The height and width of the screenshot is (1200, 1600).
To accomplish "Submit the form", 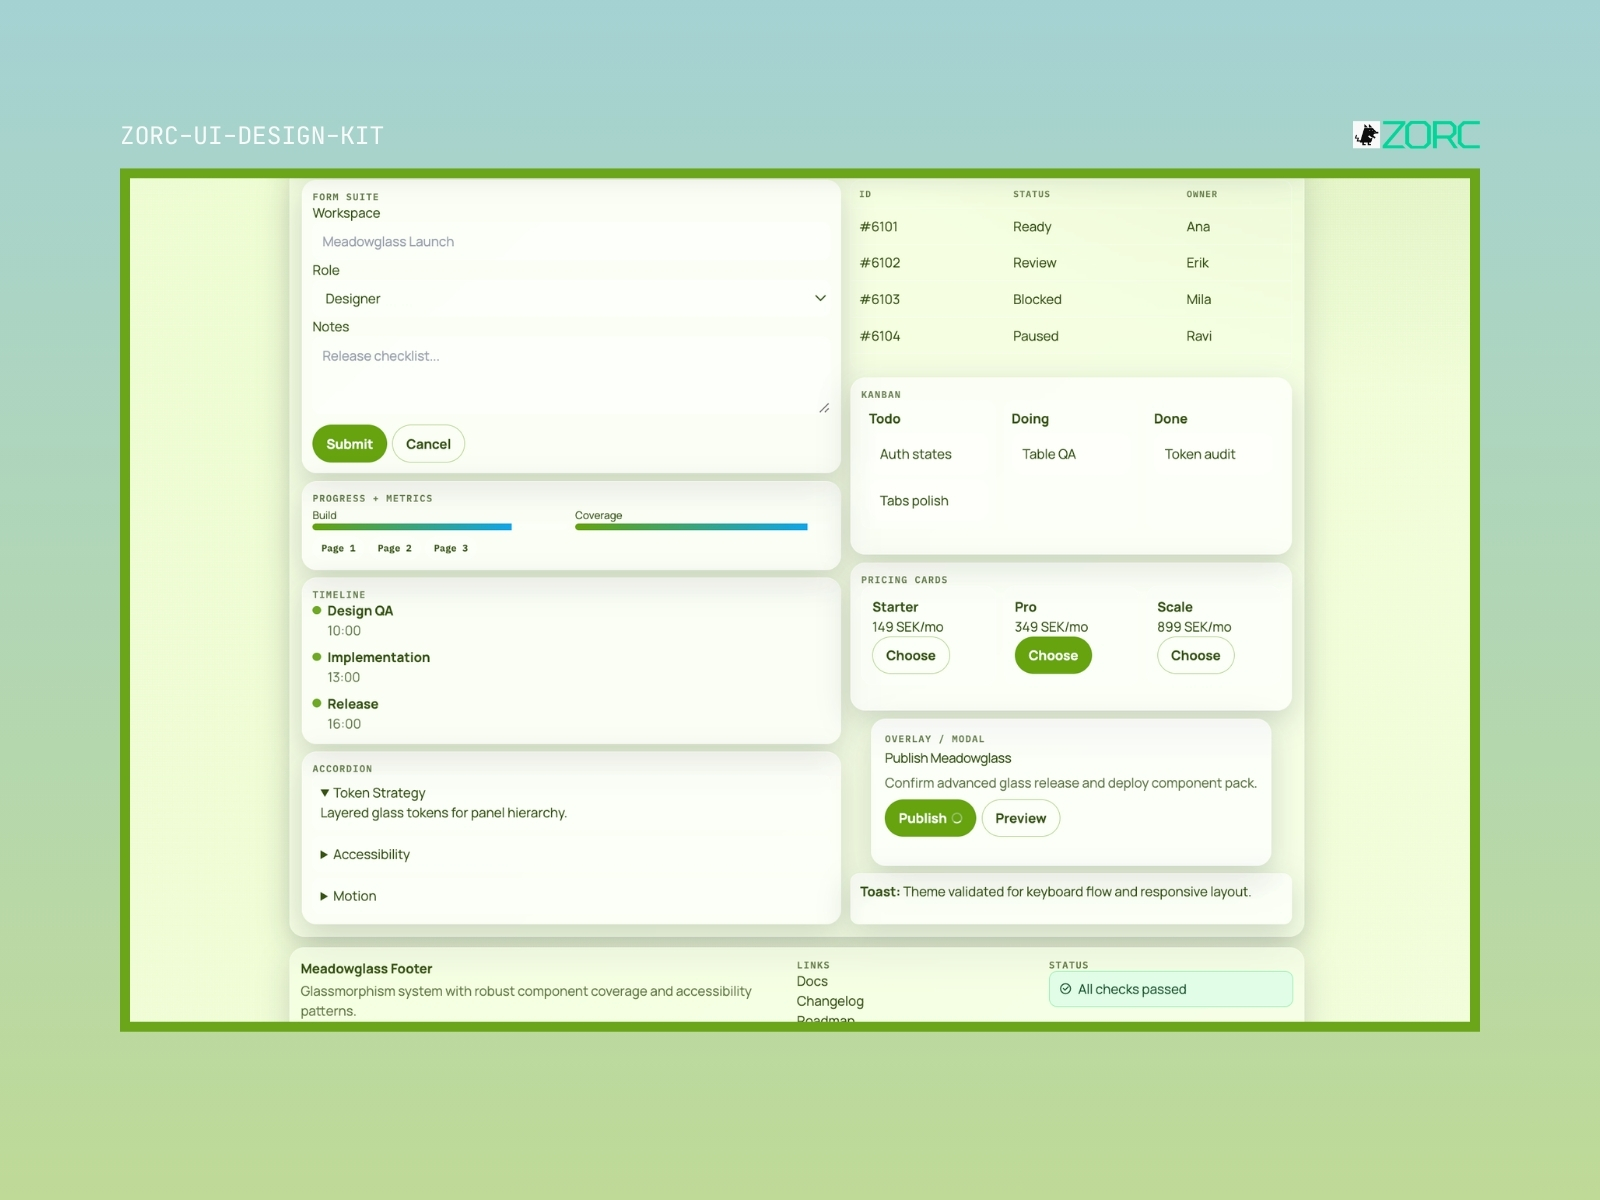I will tap(349, 444).
